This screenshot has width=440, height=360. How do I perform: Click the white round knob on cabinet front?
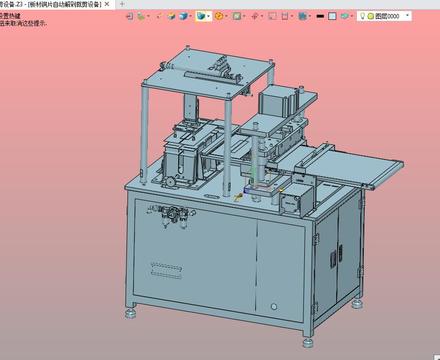point(274,307)
